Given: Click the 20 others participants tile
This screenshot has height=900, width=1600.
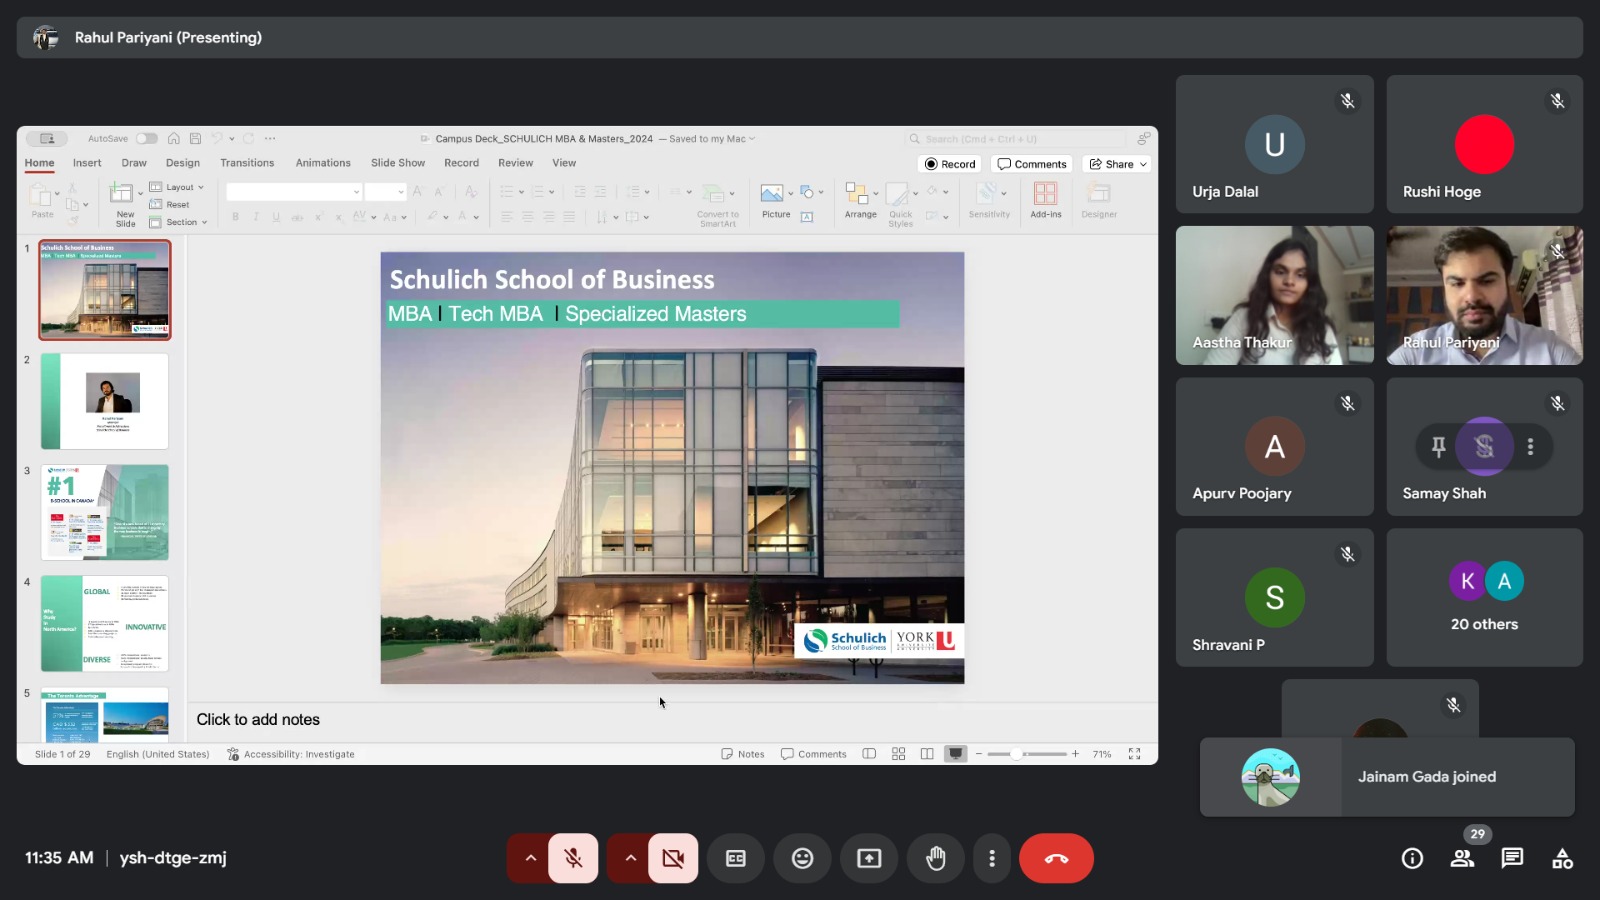Looking at the screenshot, I should [1484, 597].
